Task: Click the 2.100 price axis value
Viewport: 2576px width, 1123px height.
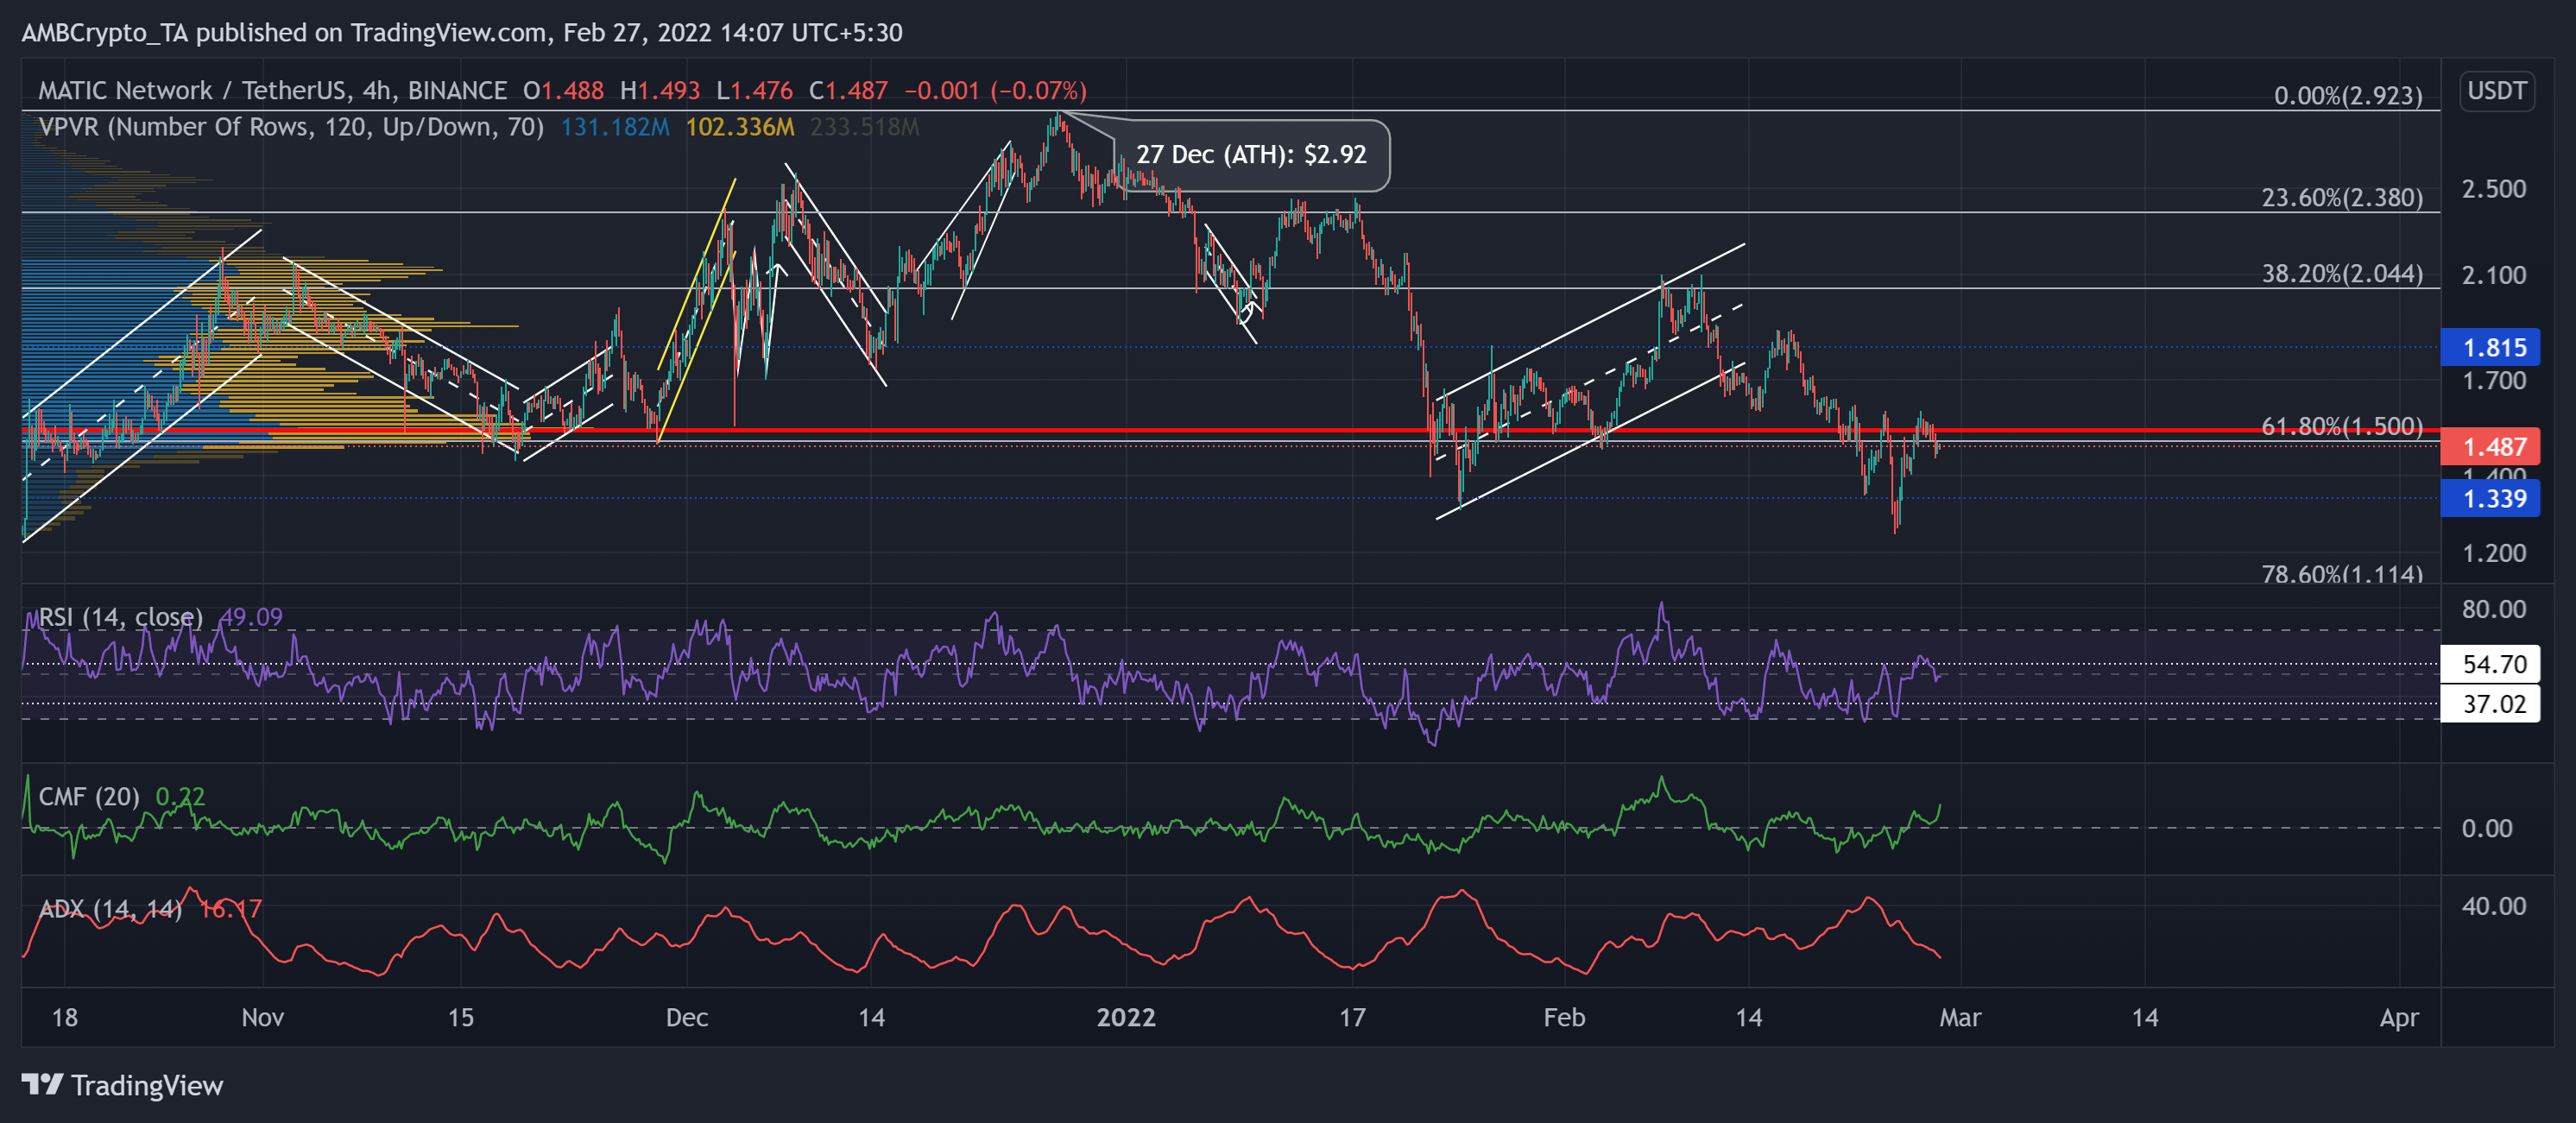Action: tap(2493, 275)
